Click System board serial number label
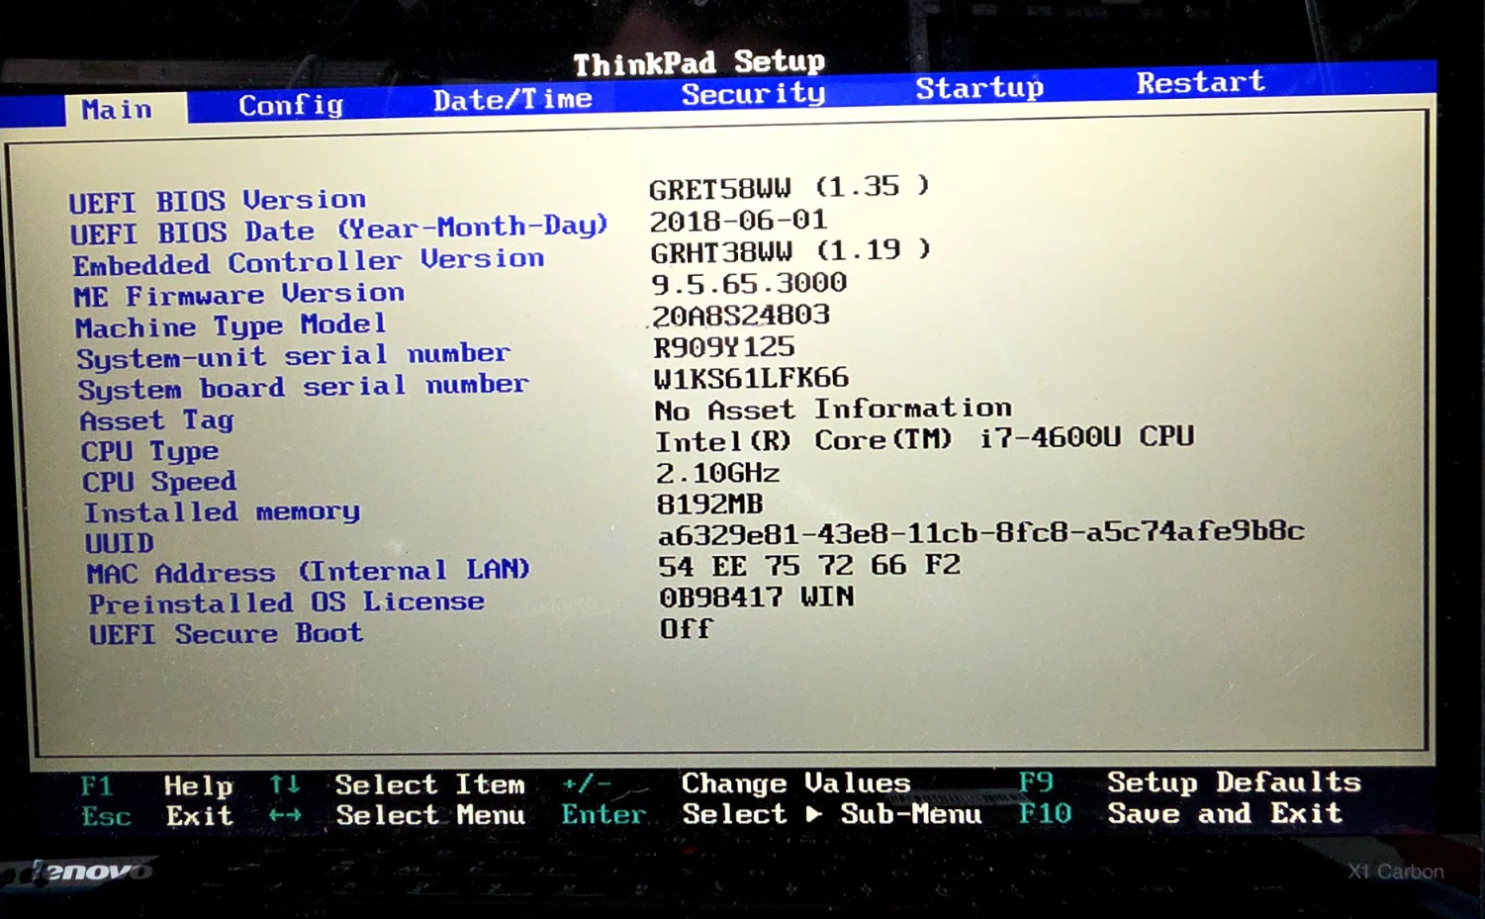Viewport: 1485px width, 919px height. (x=303, y=387)
